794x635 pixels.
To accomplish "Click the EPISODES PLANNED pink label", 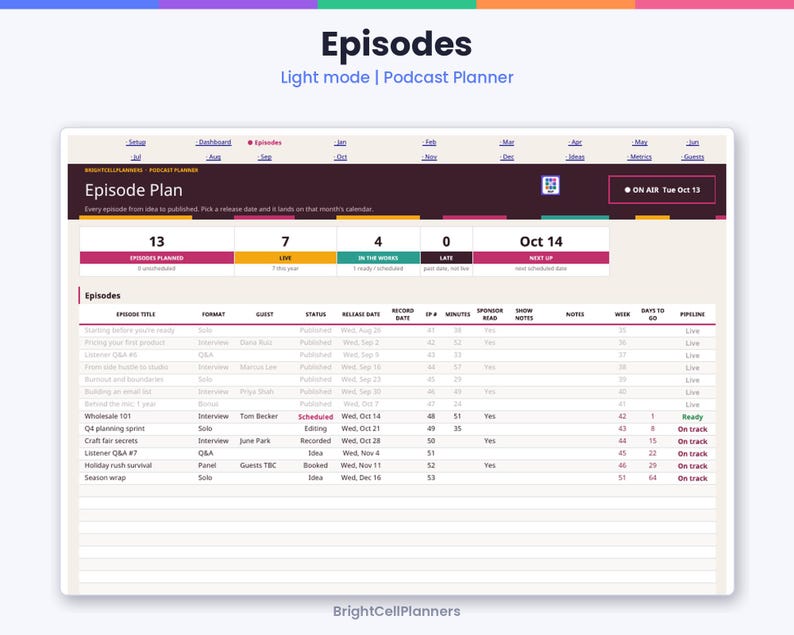I will 156,258.
